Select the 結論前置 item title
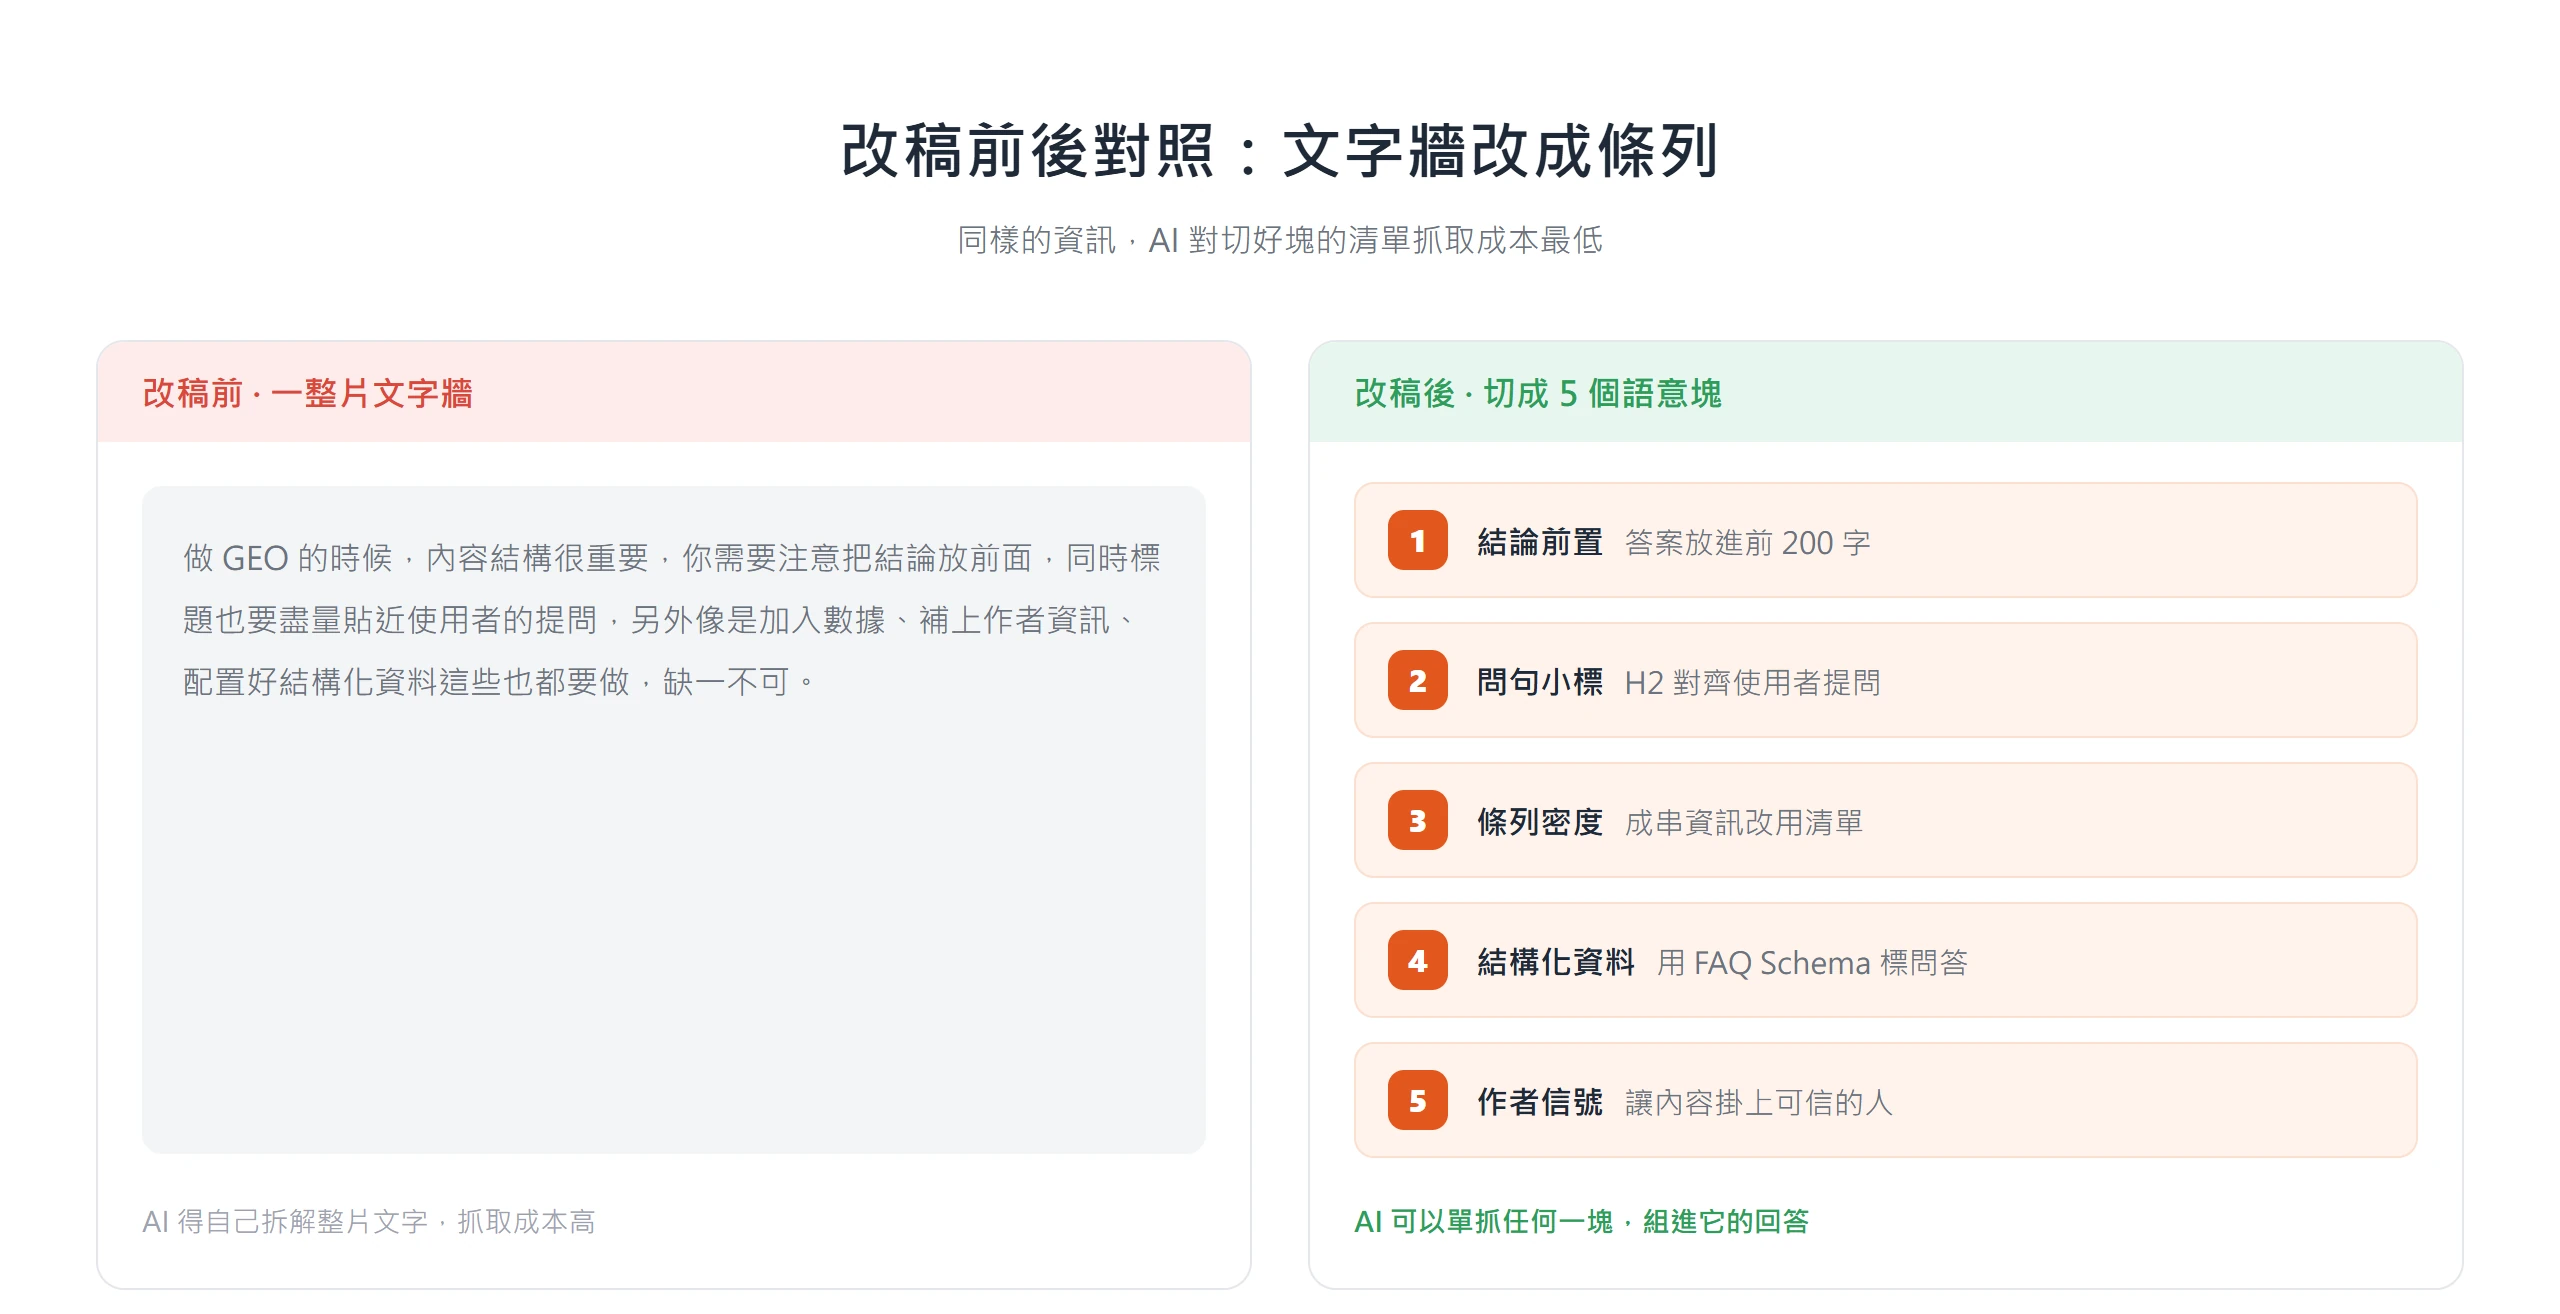The height and width of the screenshot is (1314, 2560). coord(1540,542)
